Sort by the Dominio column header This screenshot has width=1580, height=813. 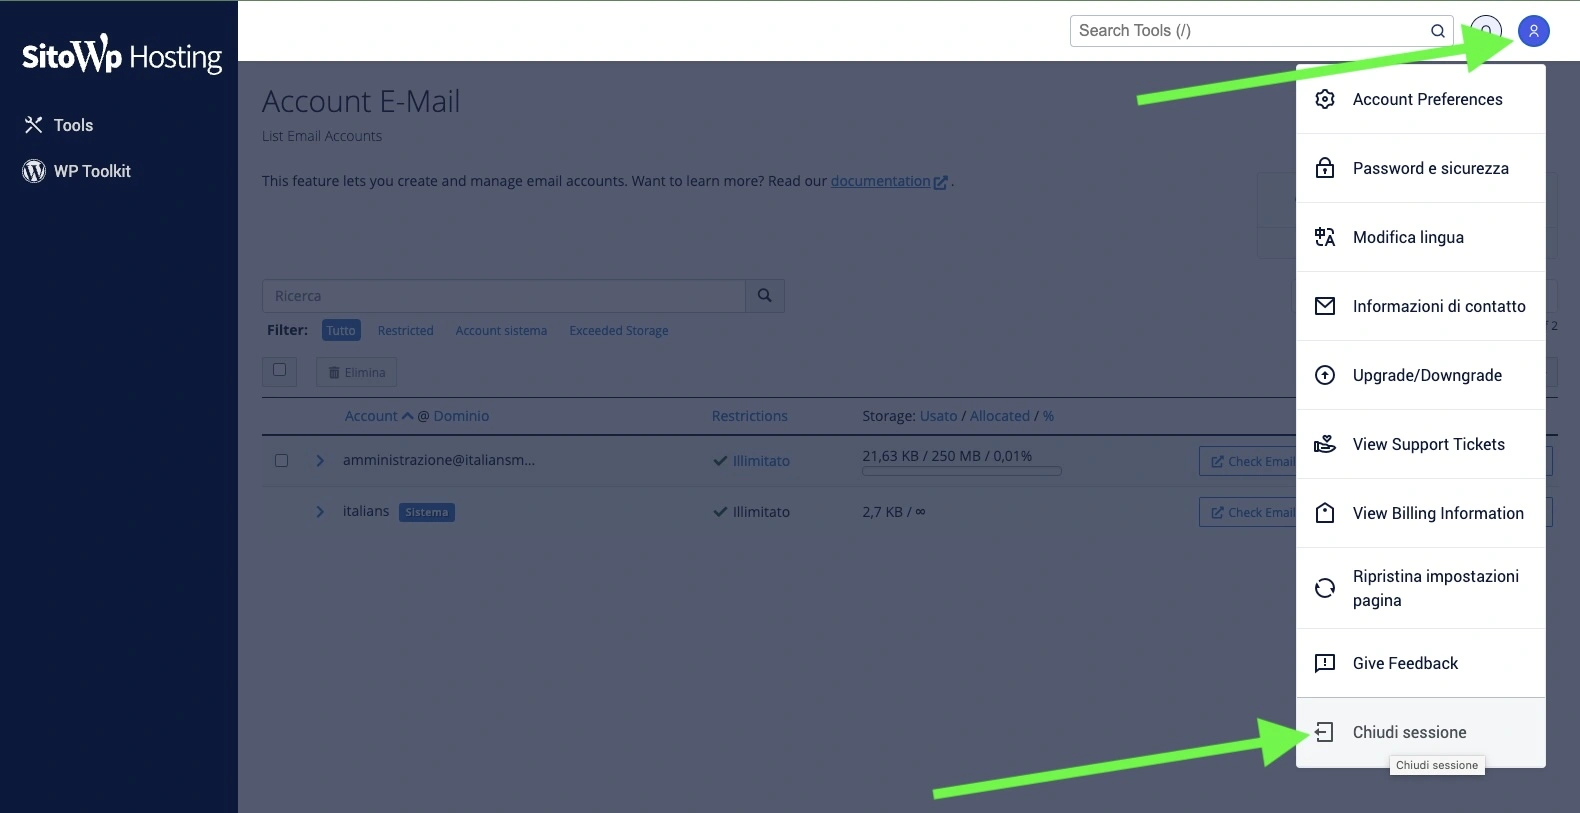coord(461,416)
